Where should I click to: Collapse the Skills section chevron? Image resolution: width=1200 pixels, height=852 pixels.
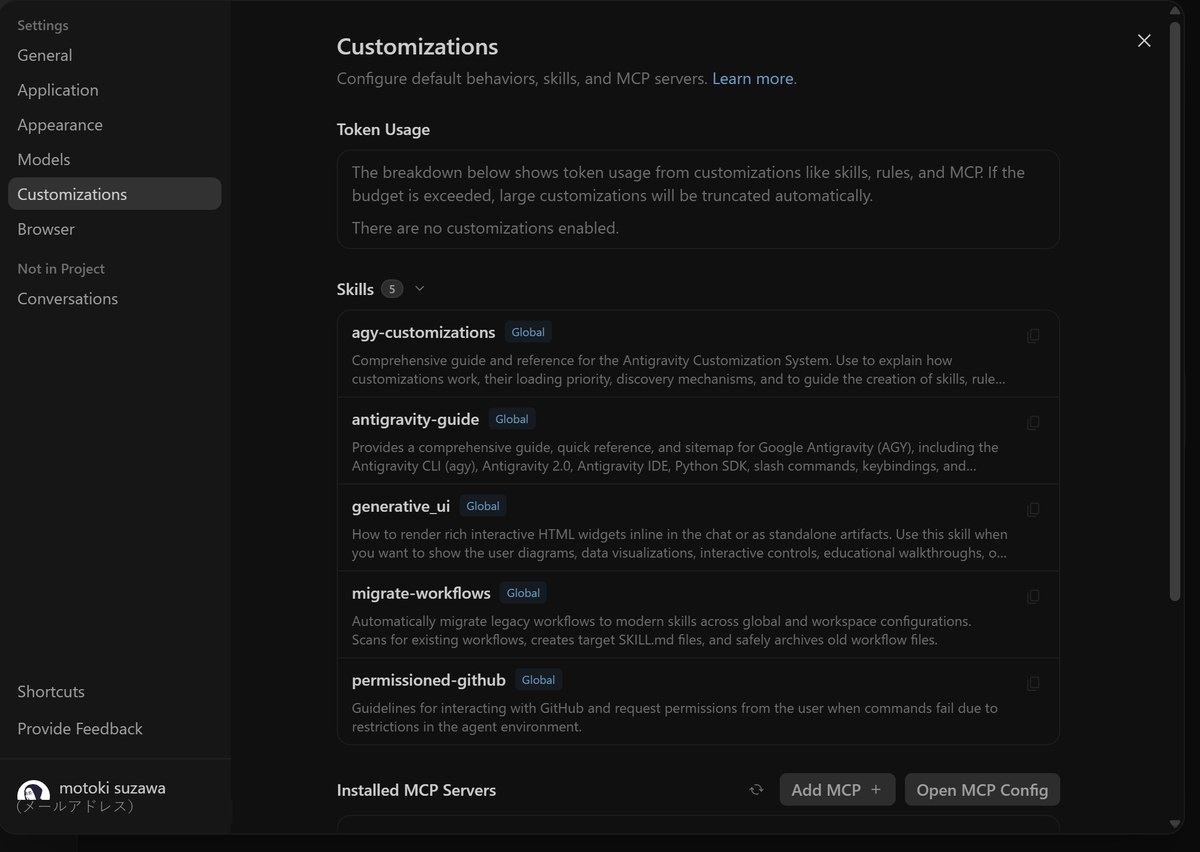pos(420,289)
